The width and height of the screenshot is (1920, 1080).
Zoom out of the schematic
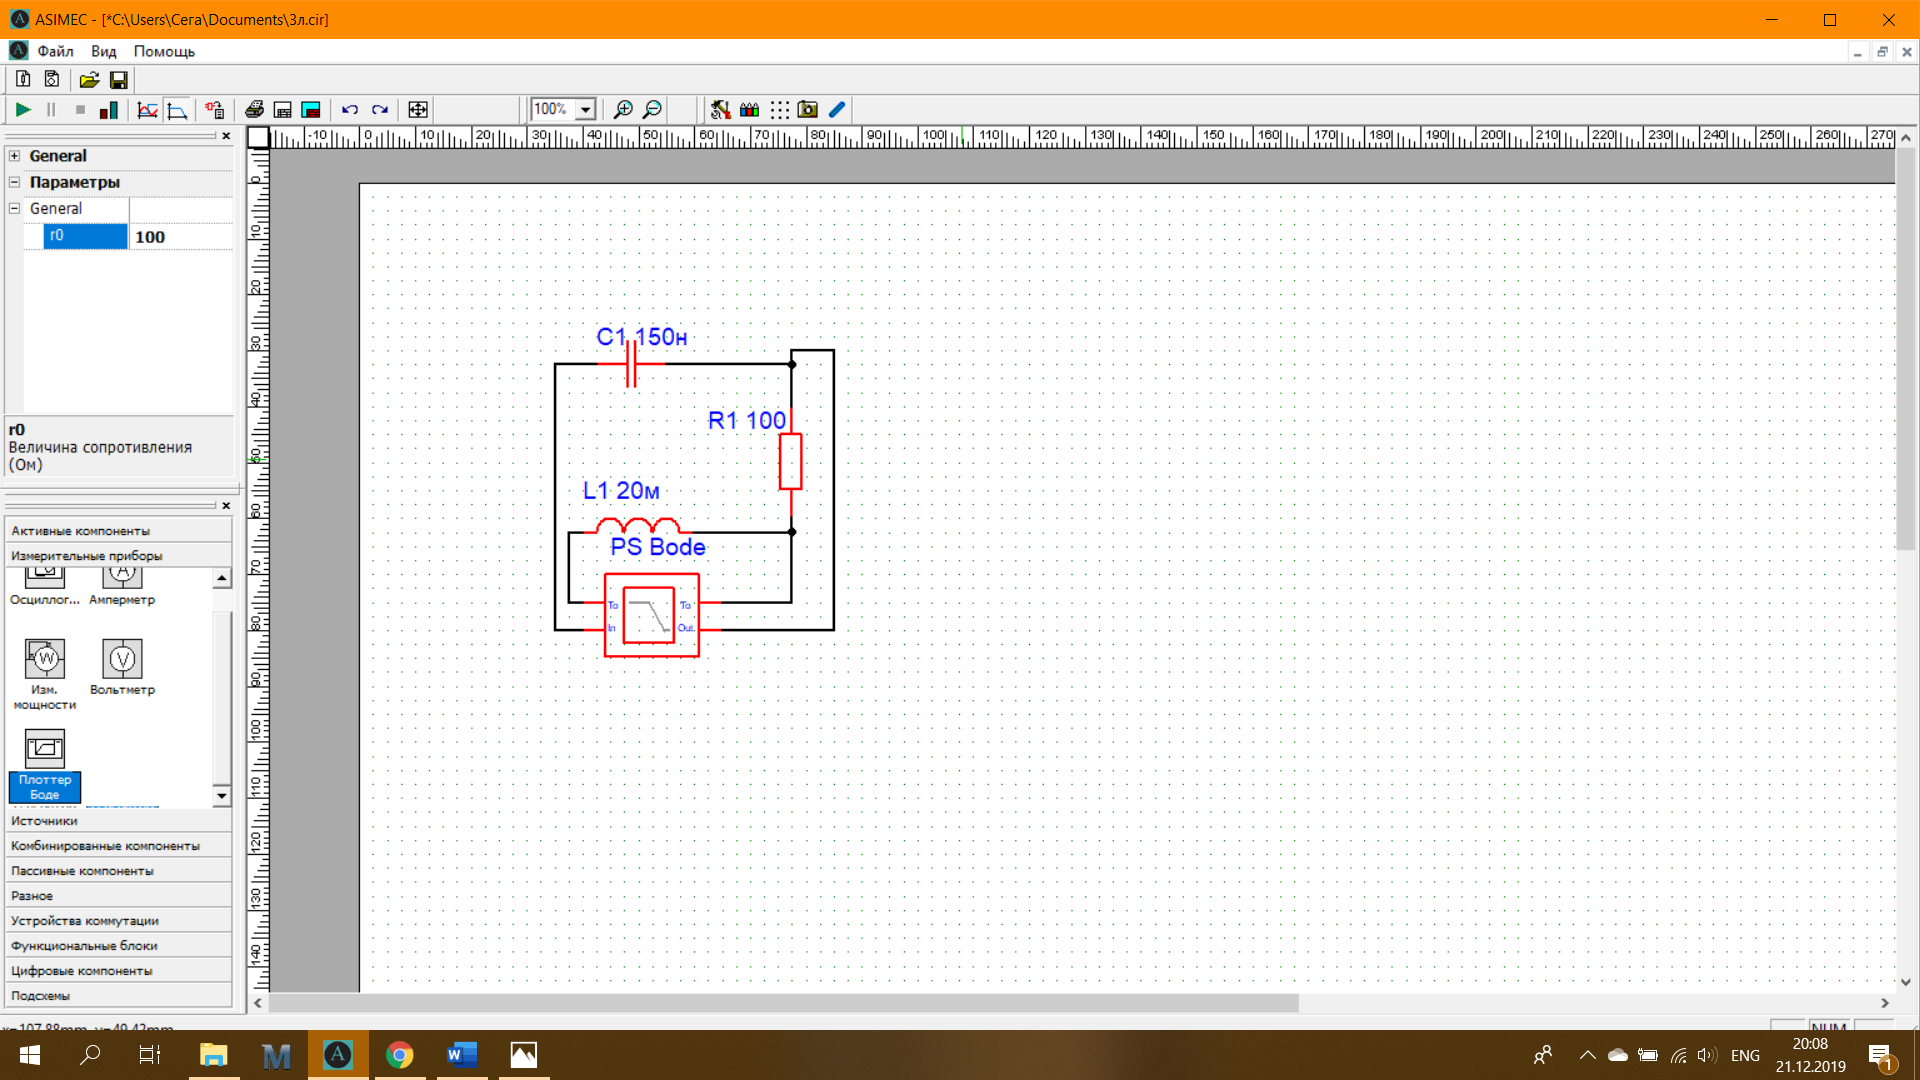click(x=652, y=110)
